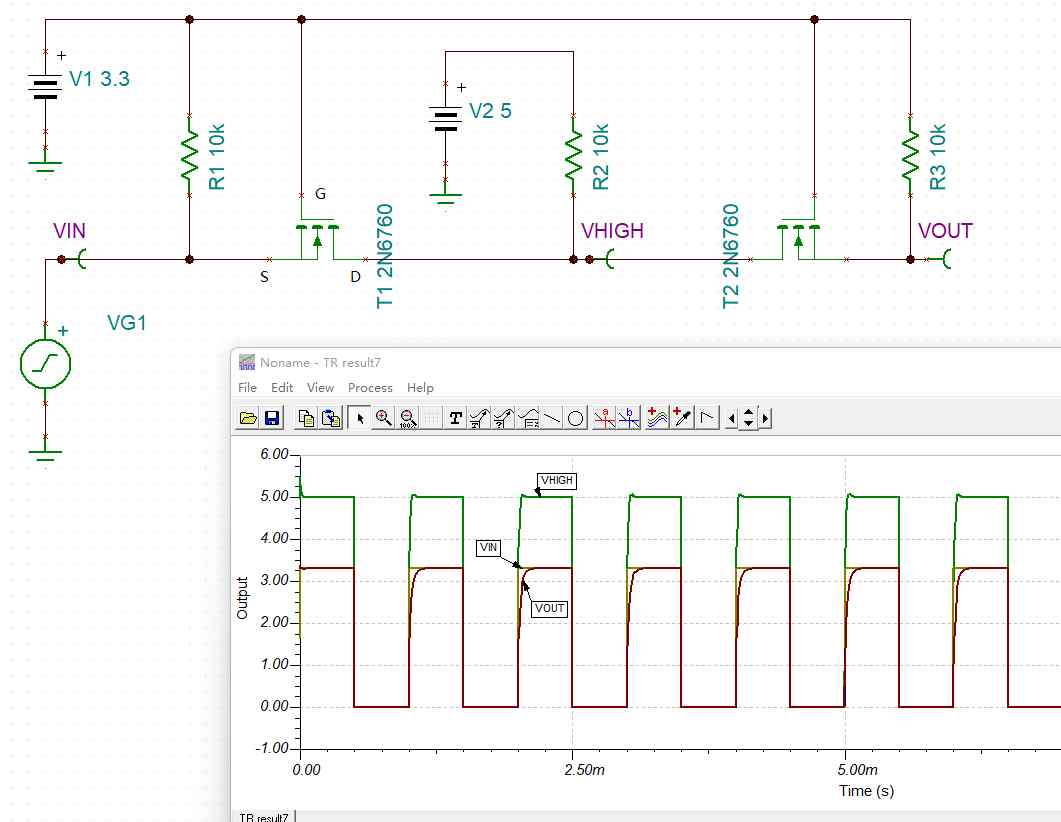Image resolution: width=1061 pixels, height=822 pixels.
Task: Choose the auto label curve tool
Action: [x=479, y=418]
